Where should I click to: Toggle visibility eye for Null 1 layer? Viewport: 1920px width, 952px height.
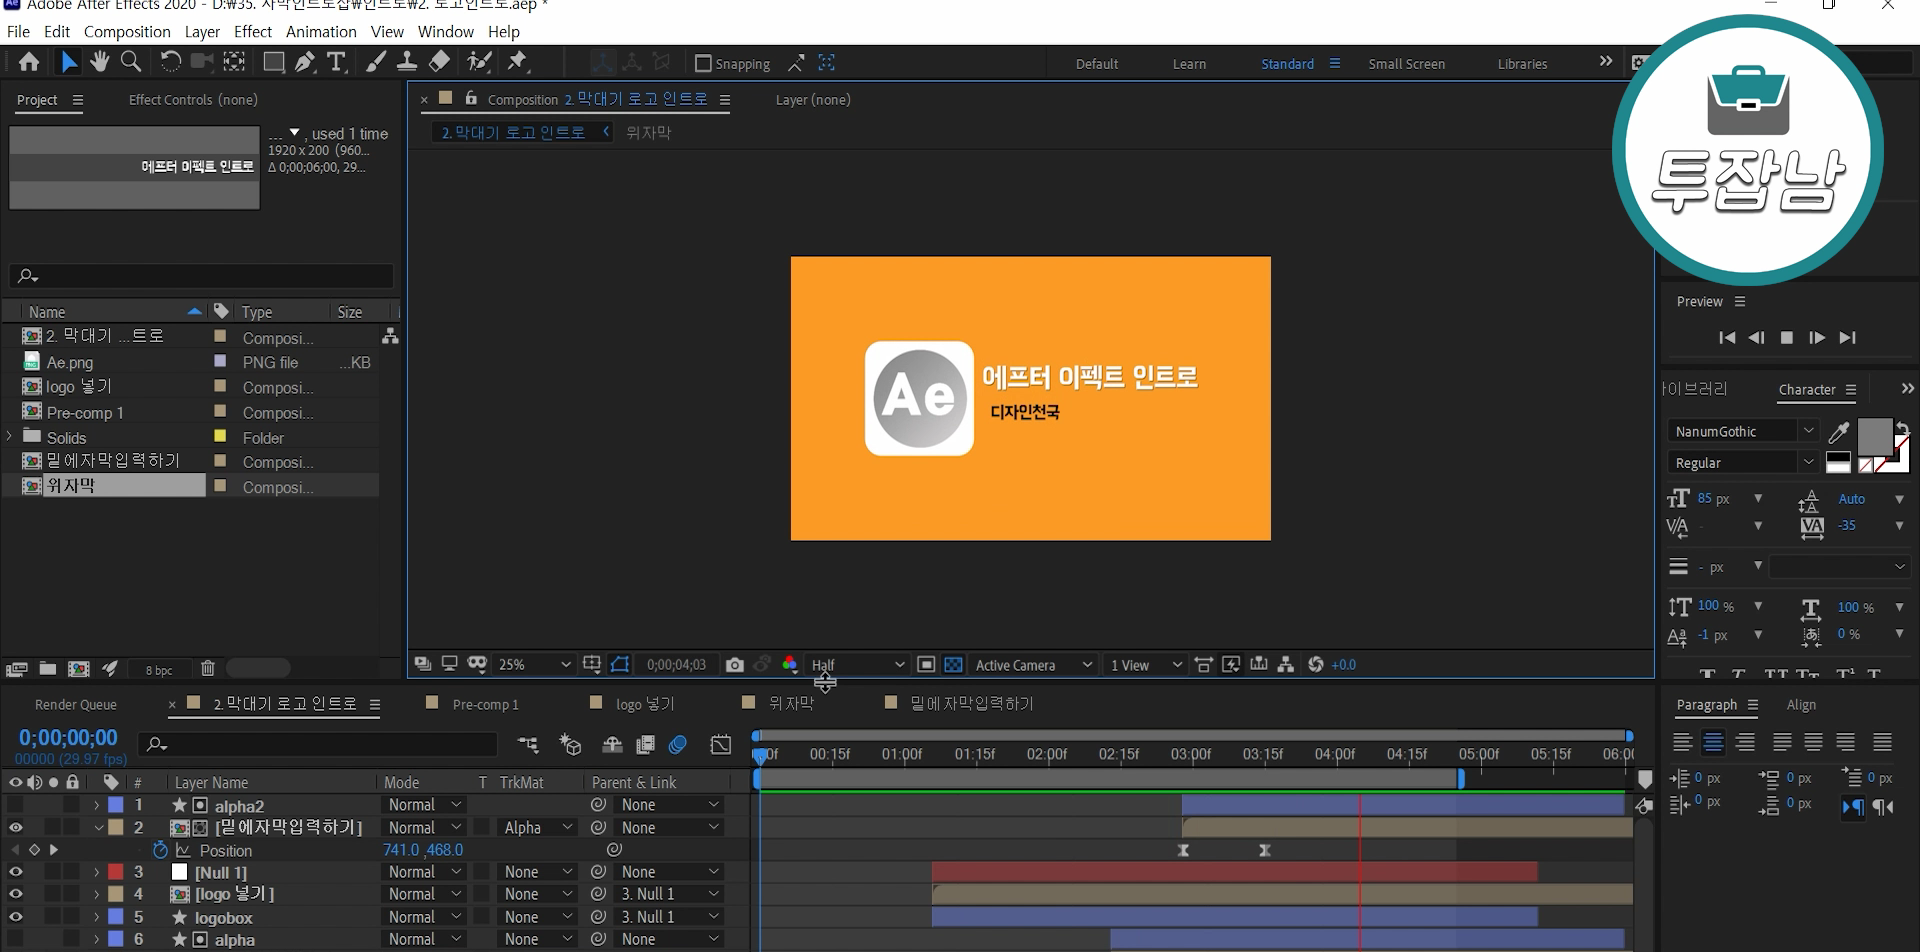(x=15, y=872)
